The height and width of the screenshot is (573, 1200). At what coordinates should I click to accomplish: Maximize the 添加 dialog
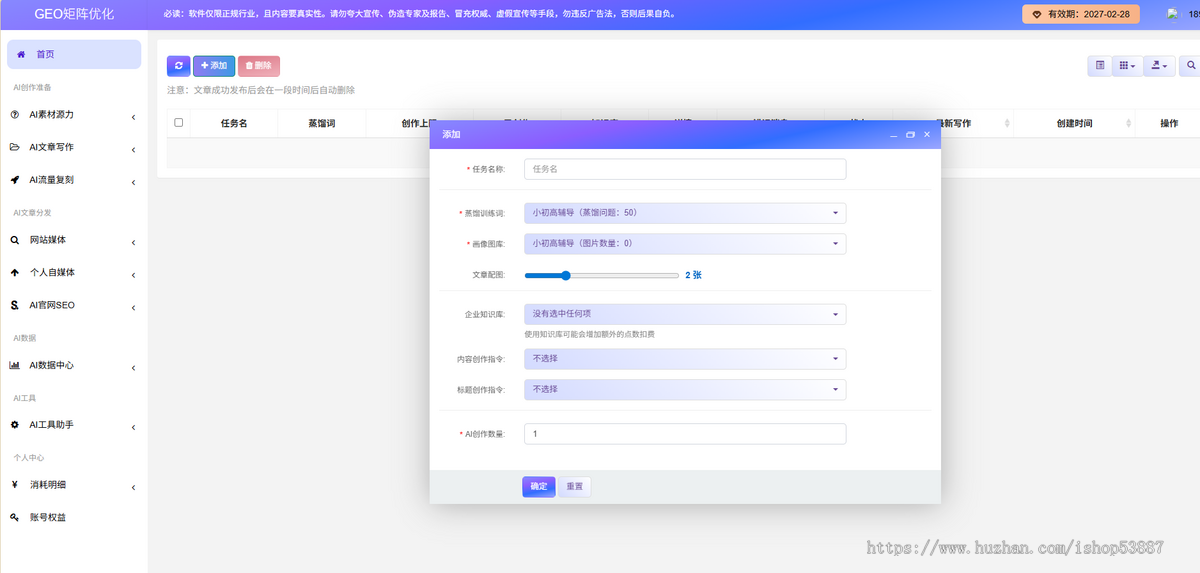910,134
